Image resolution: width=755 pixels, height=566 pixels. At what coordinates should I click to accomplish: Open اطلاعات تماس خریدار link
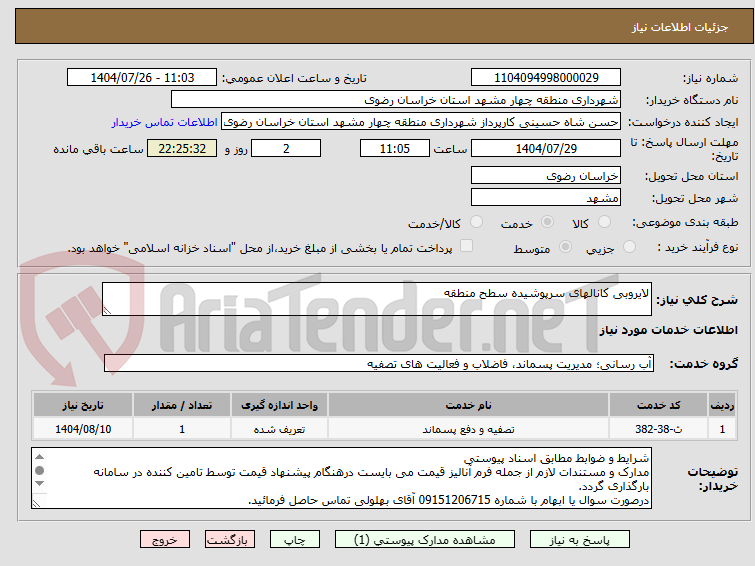click(165, 122)
